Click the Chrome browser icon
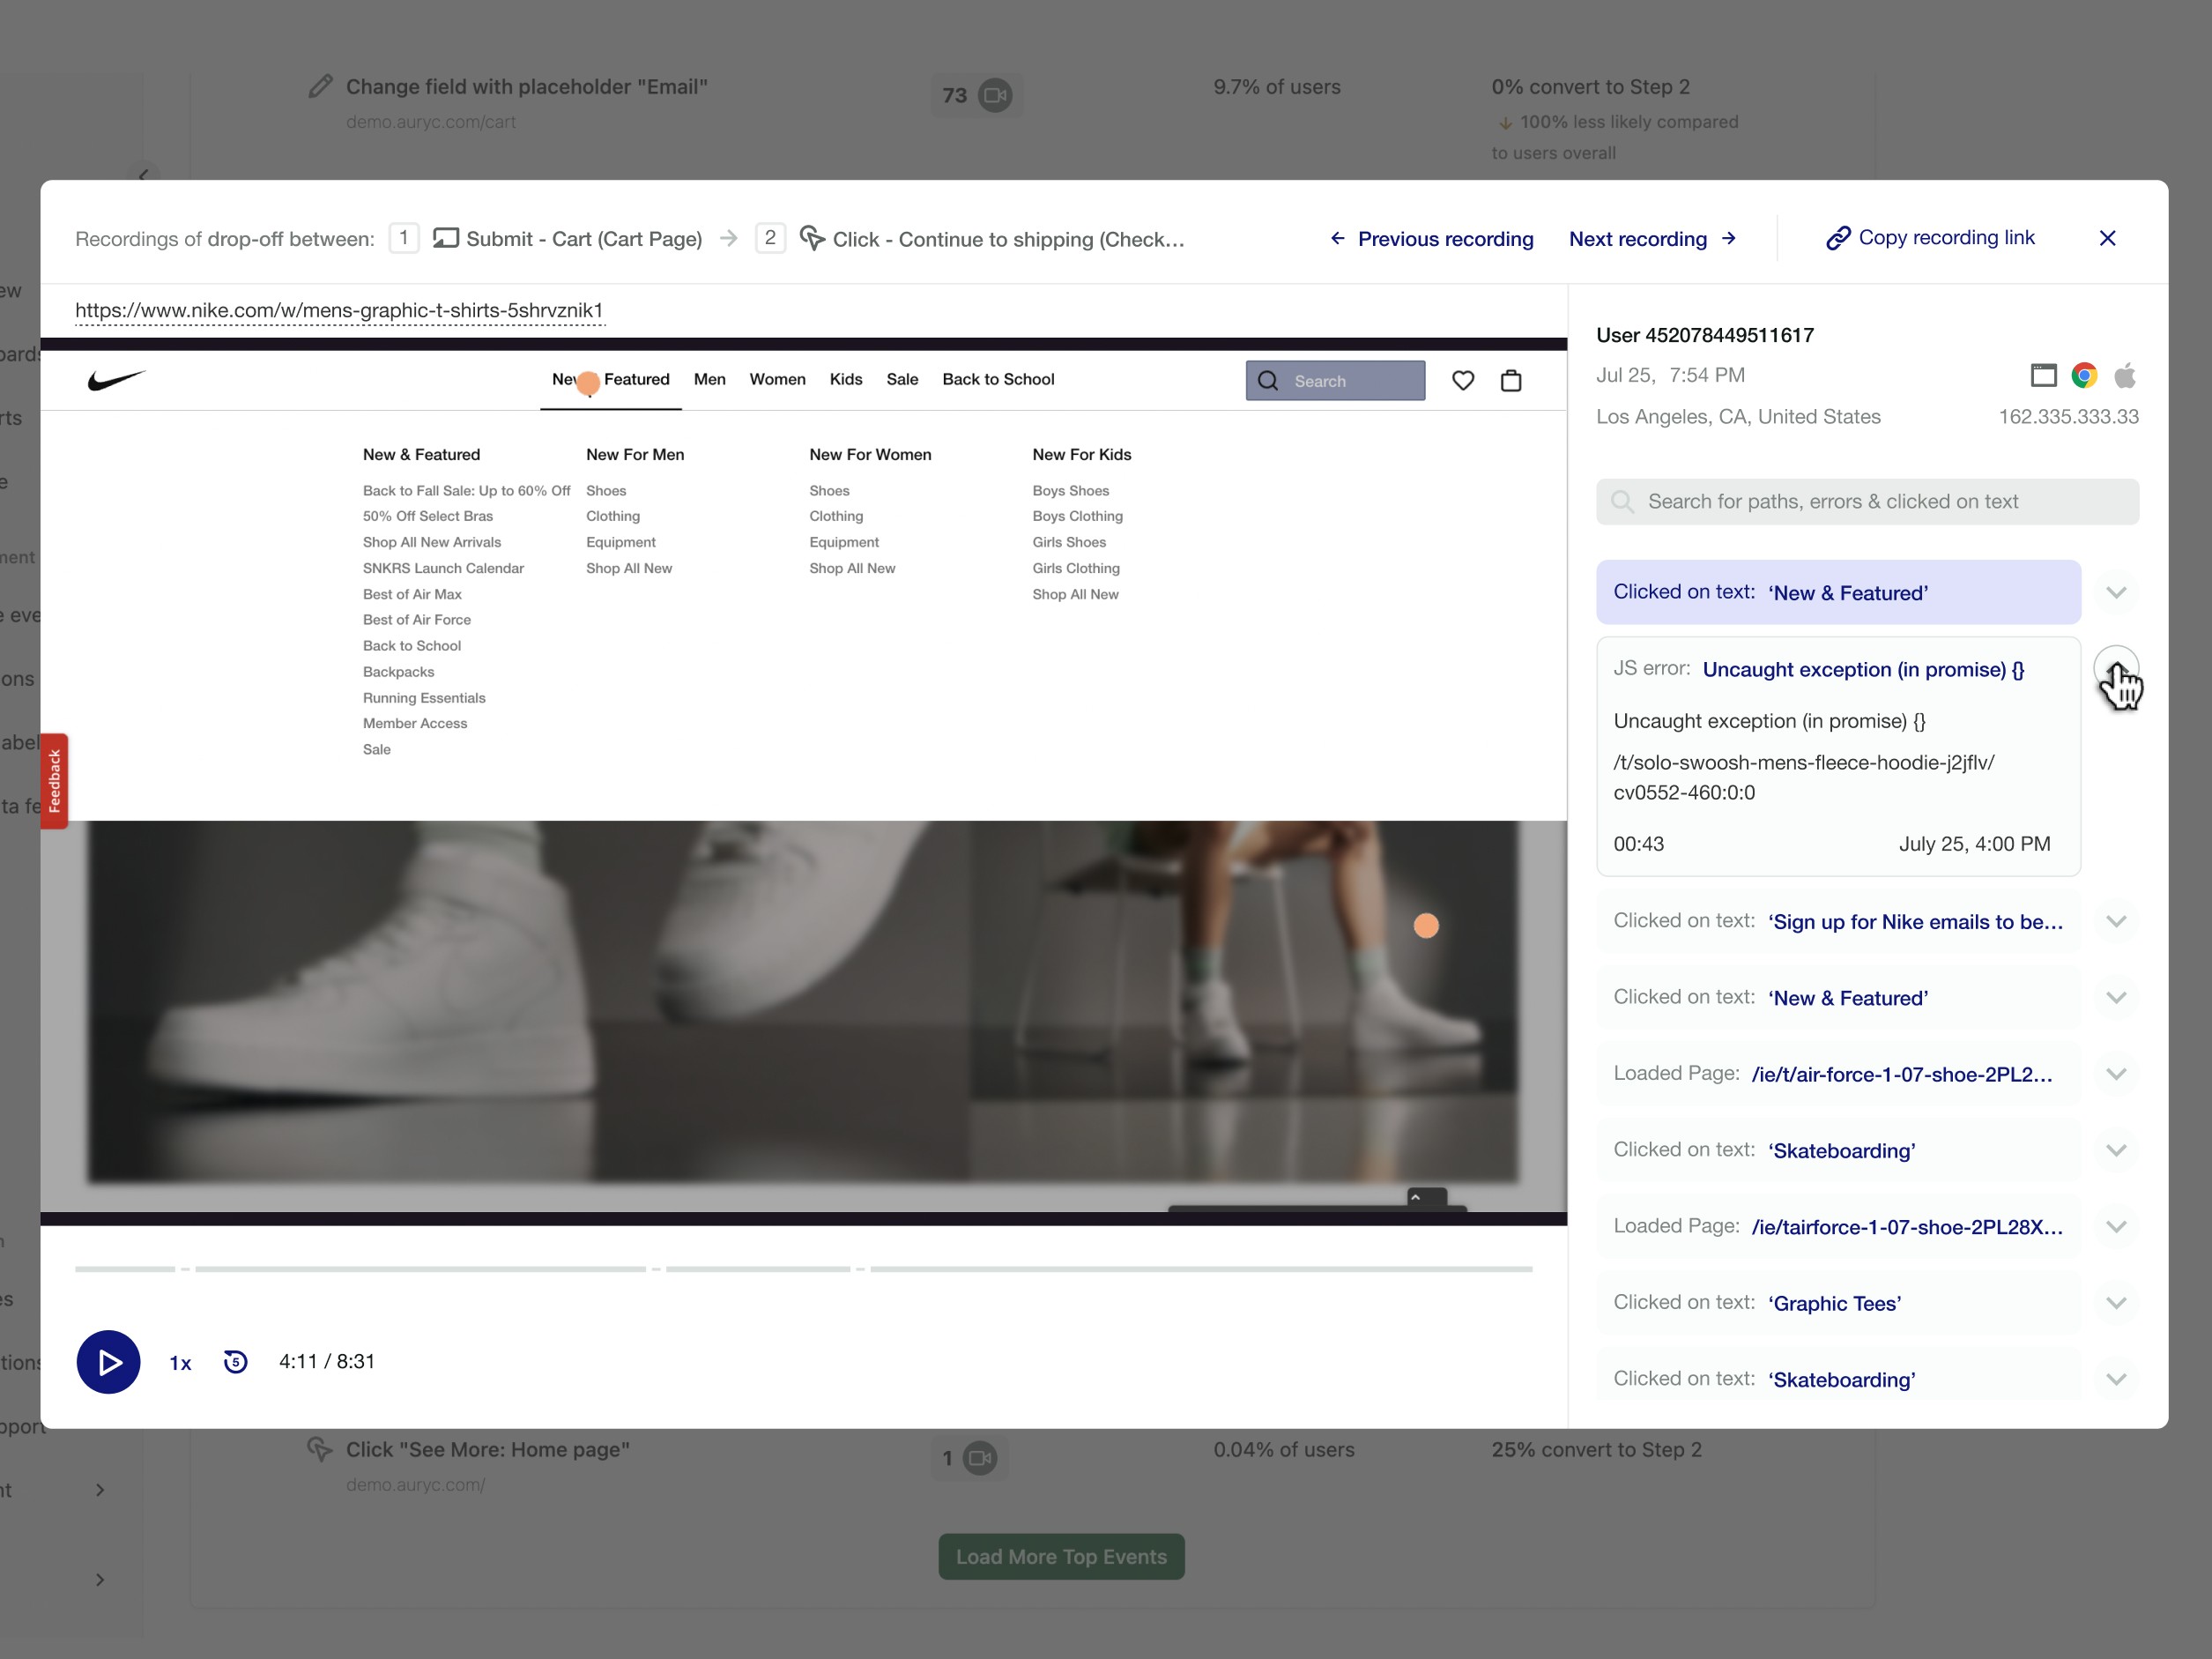This screenshot has height=1659, width=2212. pos(2084,376)
